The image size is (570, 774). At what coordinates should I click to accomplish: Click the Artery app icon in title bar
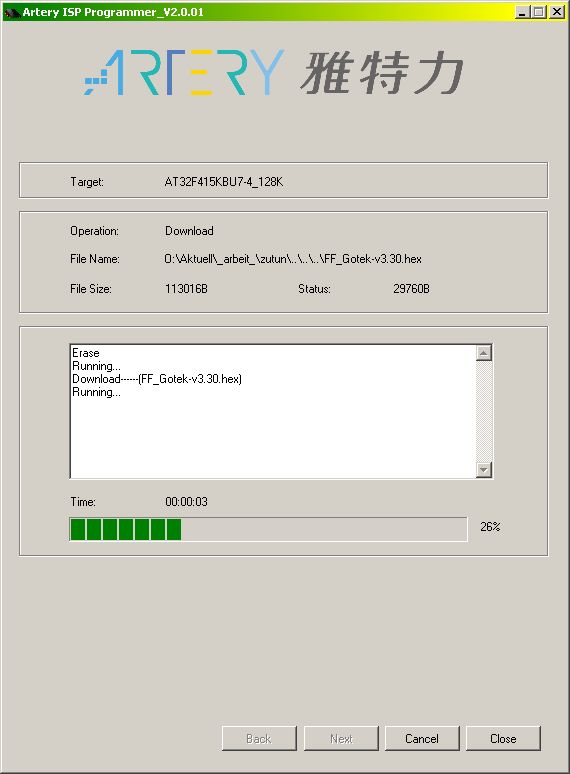(x=12, y=12)
